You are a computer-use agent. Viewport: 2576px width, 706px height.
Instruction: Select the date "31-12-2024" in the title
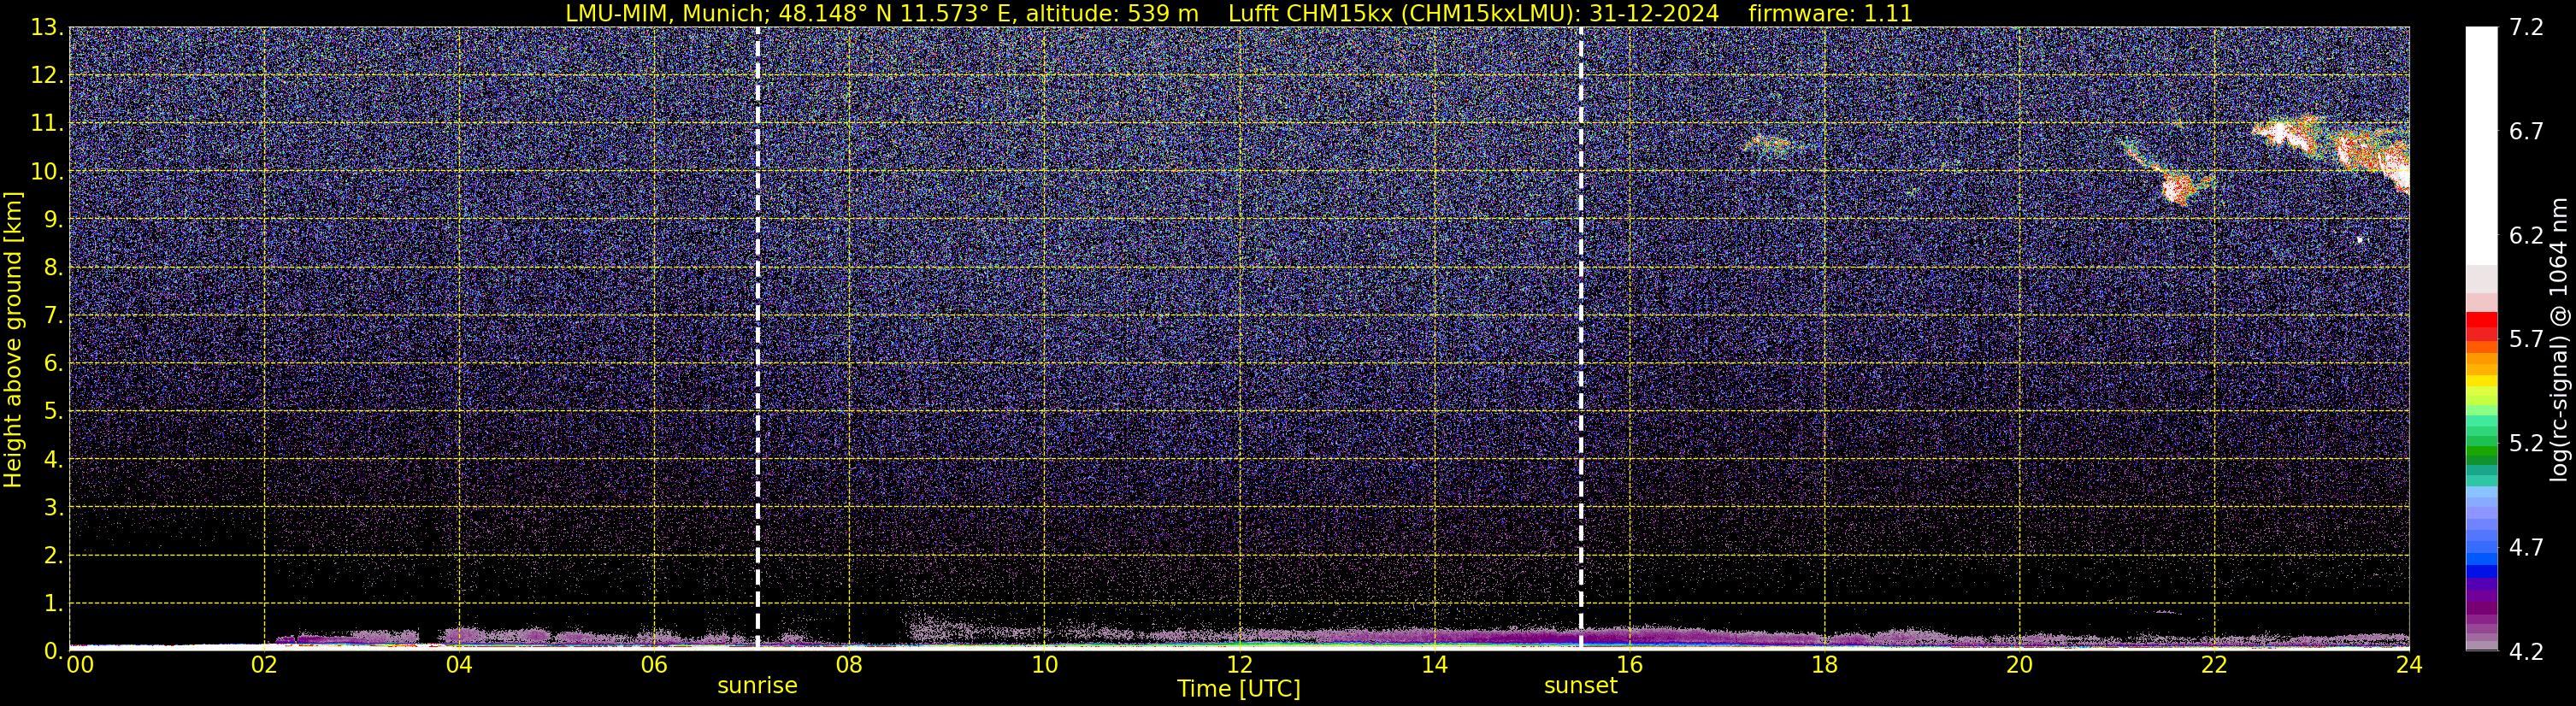pyautogui.click(x=1654, y=13)
